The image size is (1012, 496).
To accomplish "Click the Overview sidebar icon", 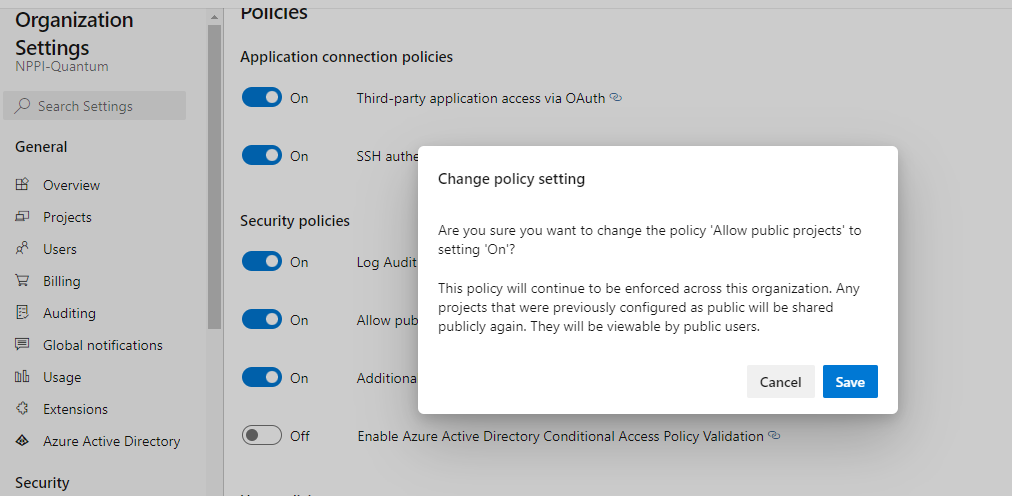I will [x=23, y=184].
